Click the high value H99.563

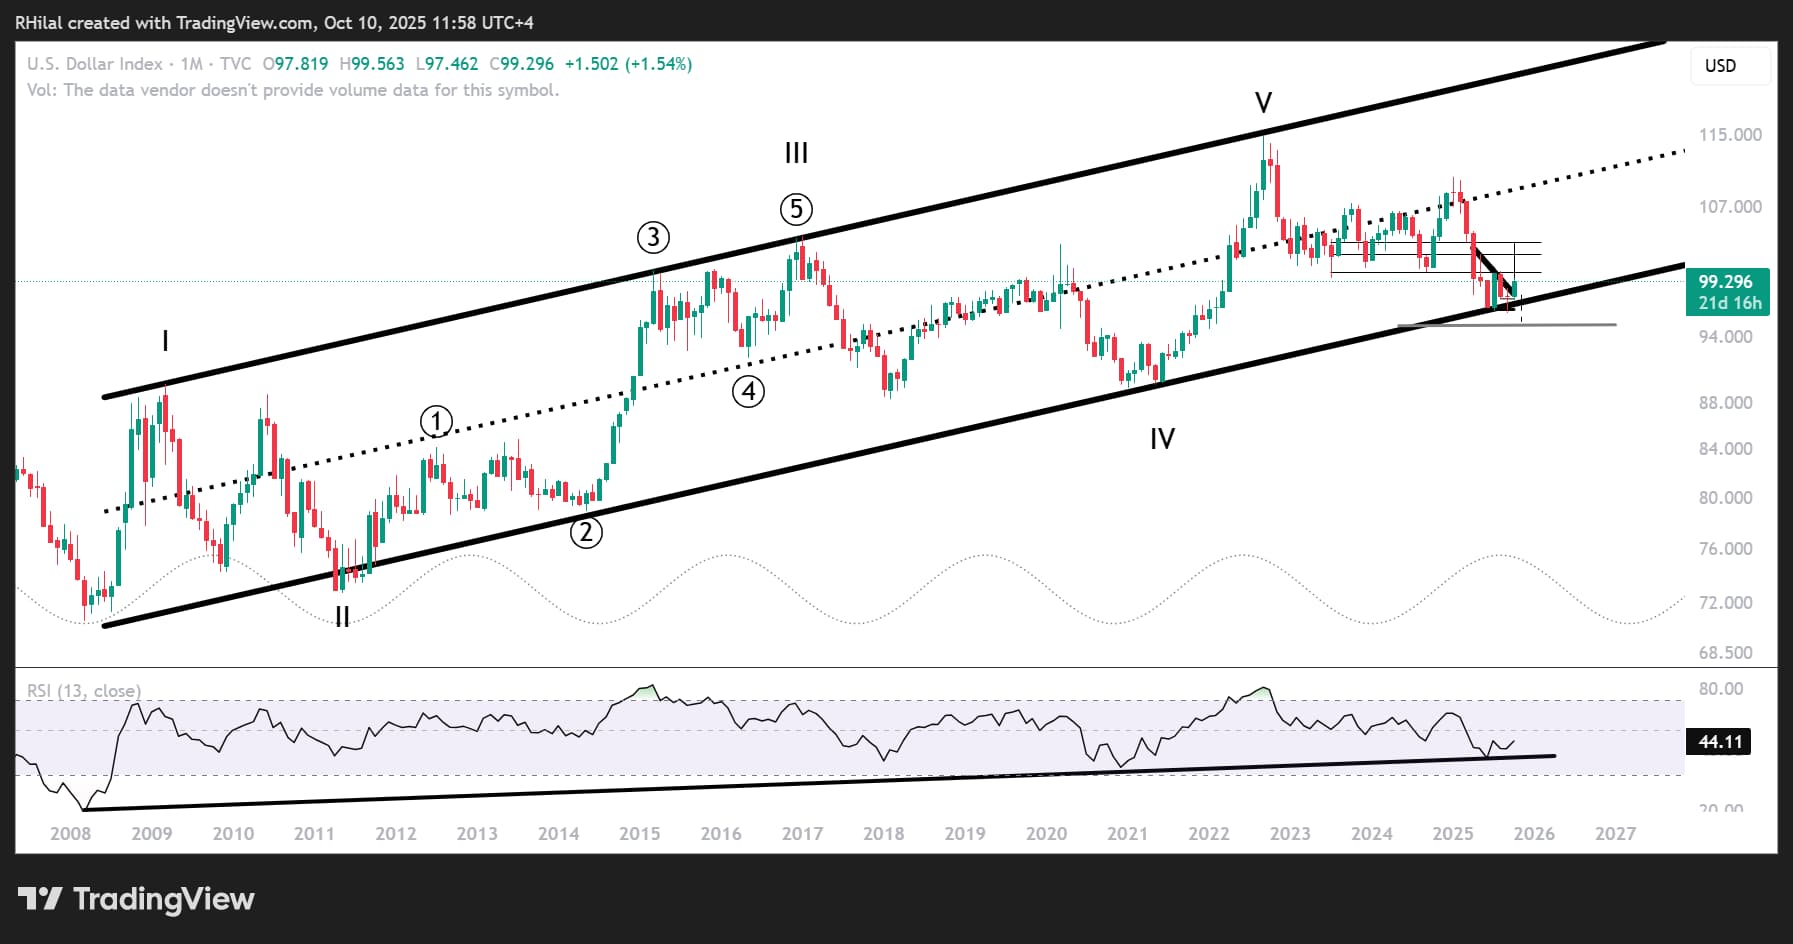372,64
